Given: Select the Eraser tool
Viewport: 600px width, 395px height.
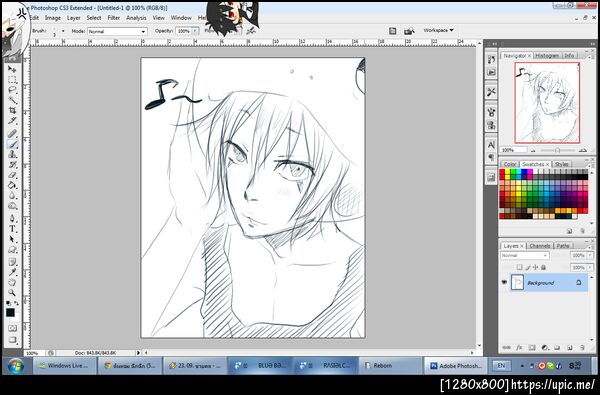Looking at the screenshot, I should click(12, 175).
